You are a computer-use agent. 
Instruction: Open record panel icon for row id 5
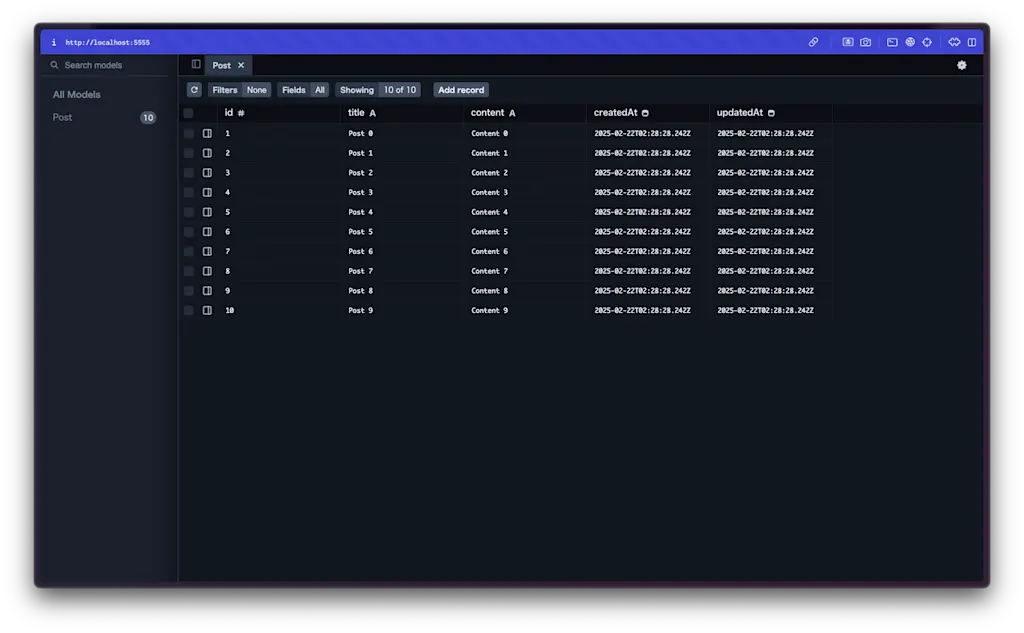coord(207,212)
